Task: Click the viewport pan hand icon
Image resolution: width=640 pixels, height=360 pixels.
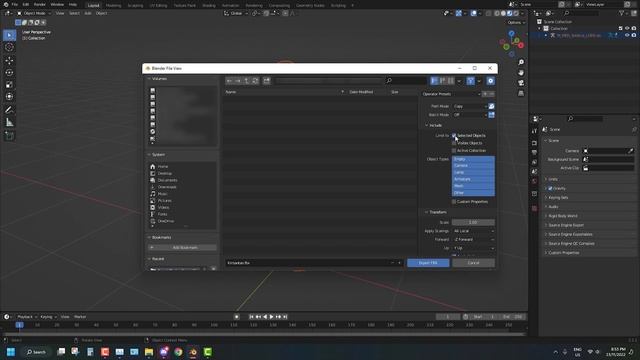Action: click(x=521, y=73)
